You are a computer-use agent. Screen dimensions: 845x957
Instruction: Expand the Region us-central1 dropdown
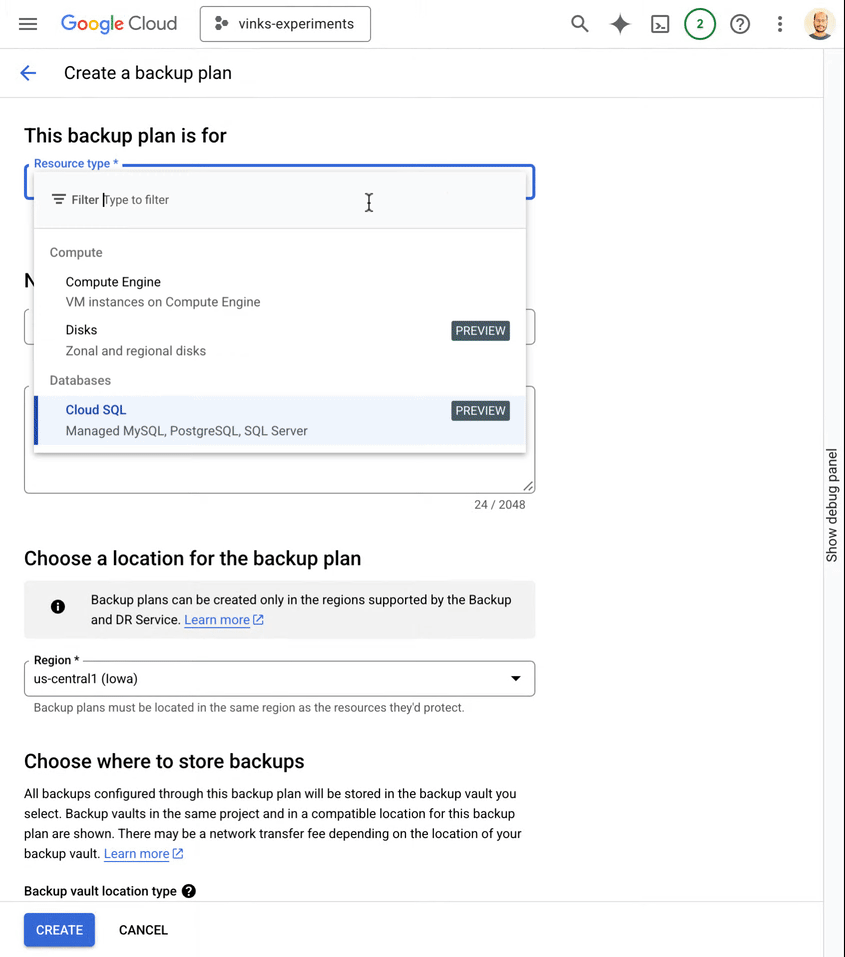(280, 679)
